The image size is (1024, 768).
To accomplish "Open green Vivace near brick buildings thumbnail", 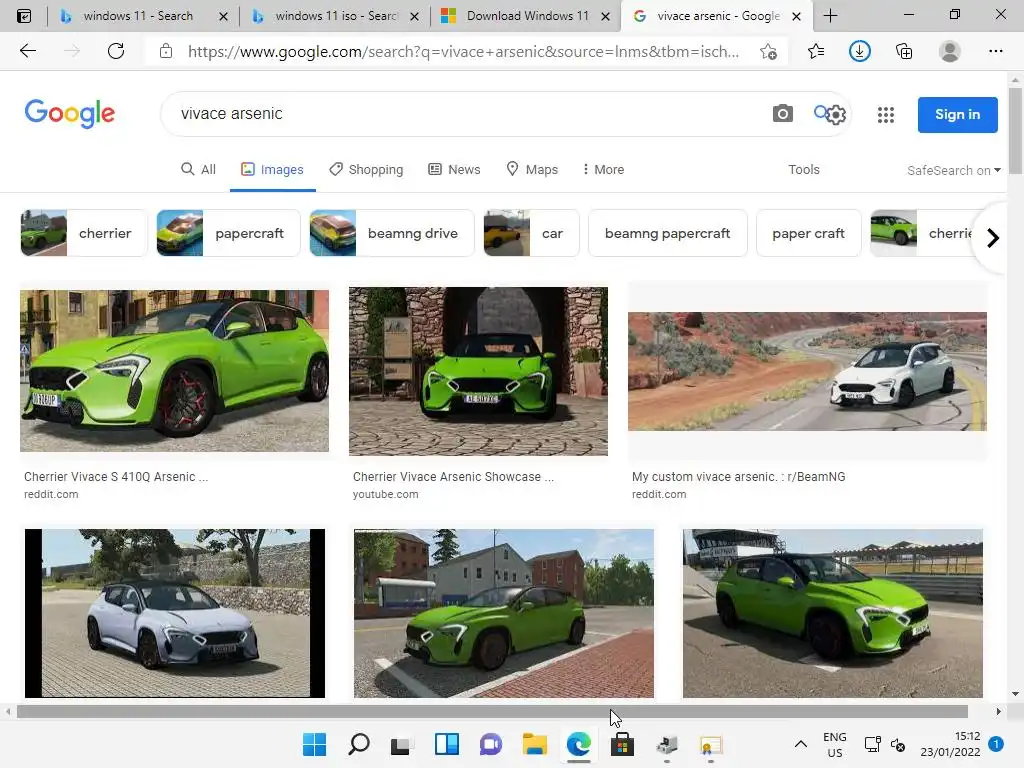I will click(x=504, y=613).
